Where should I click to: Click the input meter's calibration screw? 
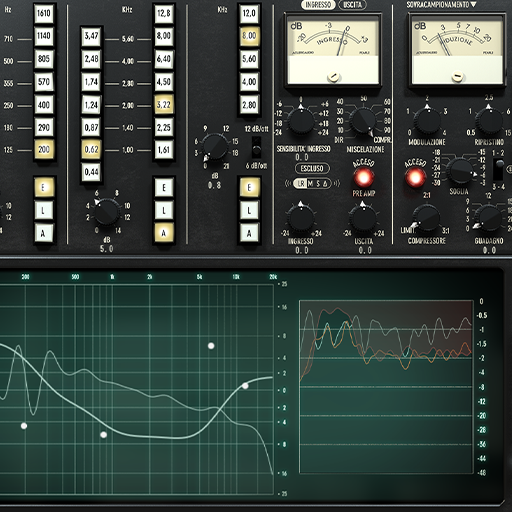click(333, 76)
